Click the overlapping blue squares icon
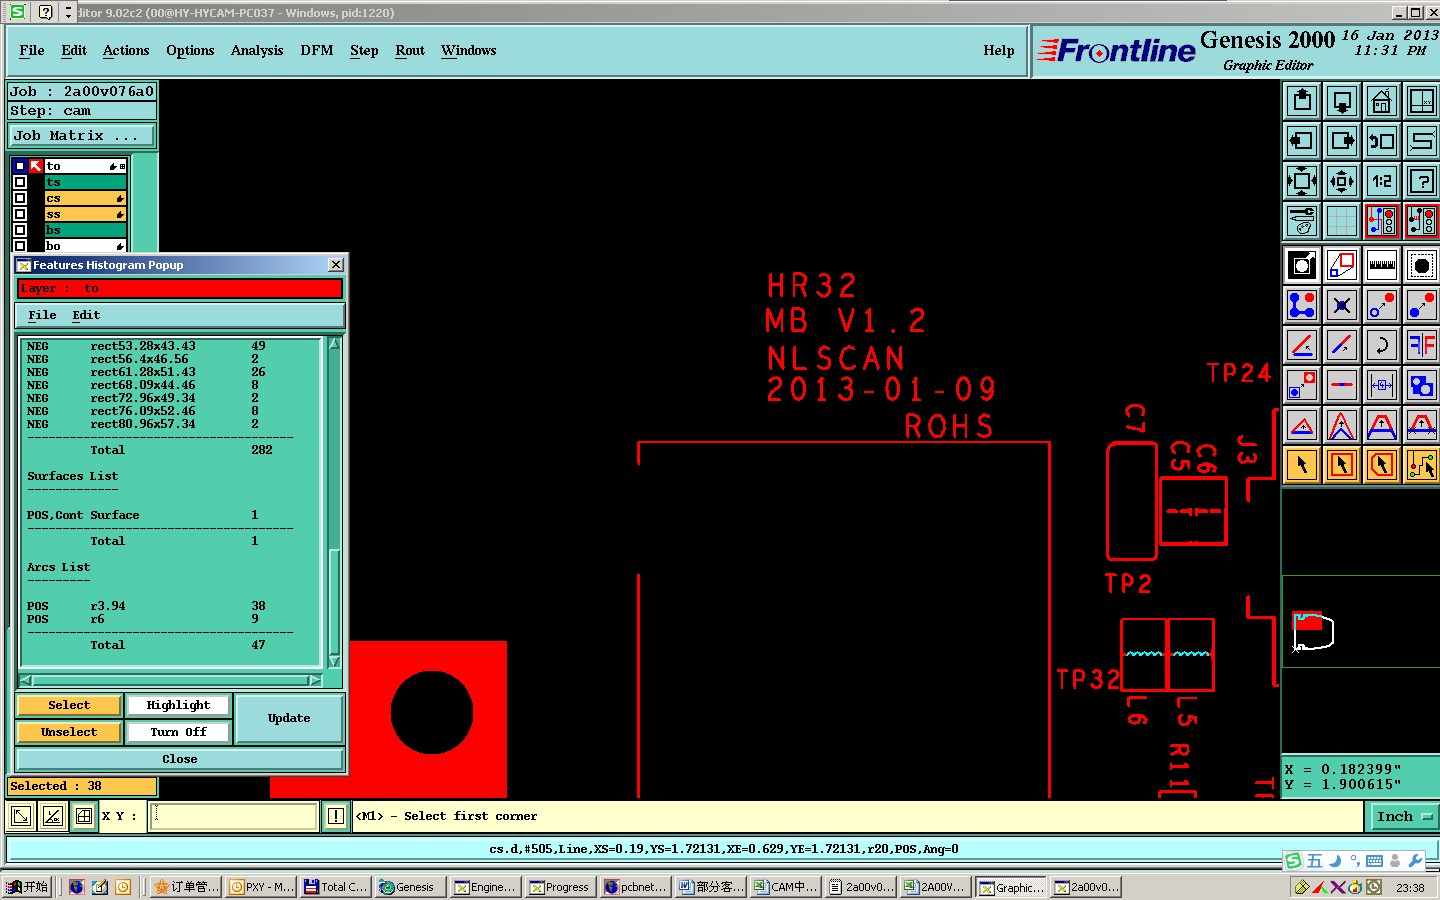Screen dimensions: 1440x900 1422,385
